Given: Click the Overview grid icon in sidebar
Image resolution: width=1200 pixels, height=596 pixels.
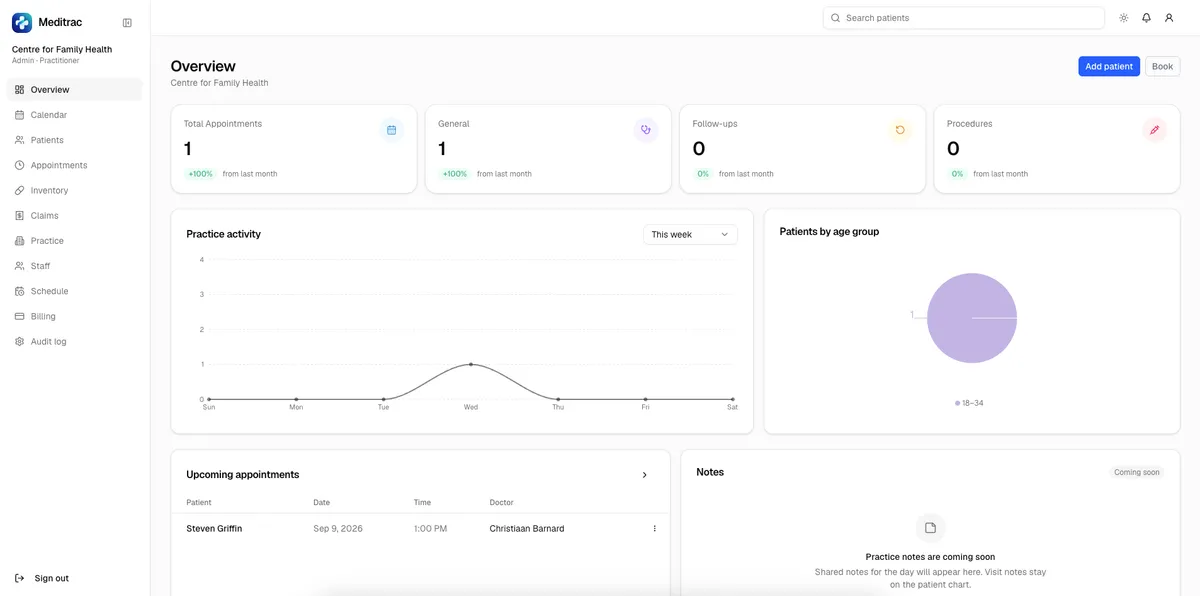Looking at the screenshot, I should (x=20, y=90).
